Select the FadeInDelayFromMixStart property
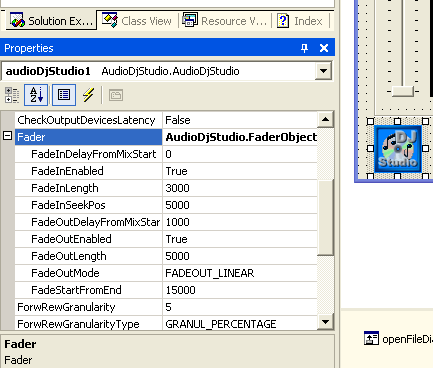The width and height of the screenshot is (434, 368). 88,154
